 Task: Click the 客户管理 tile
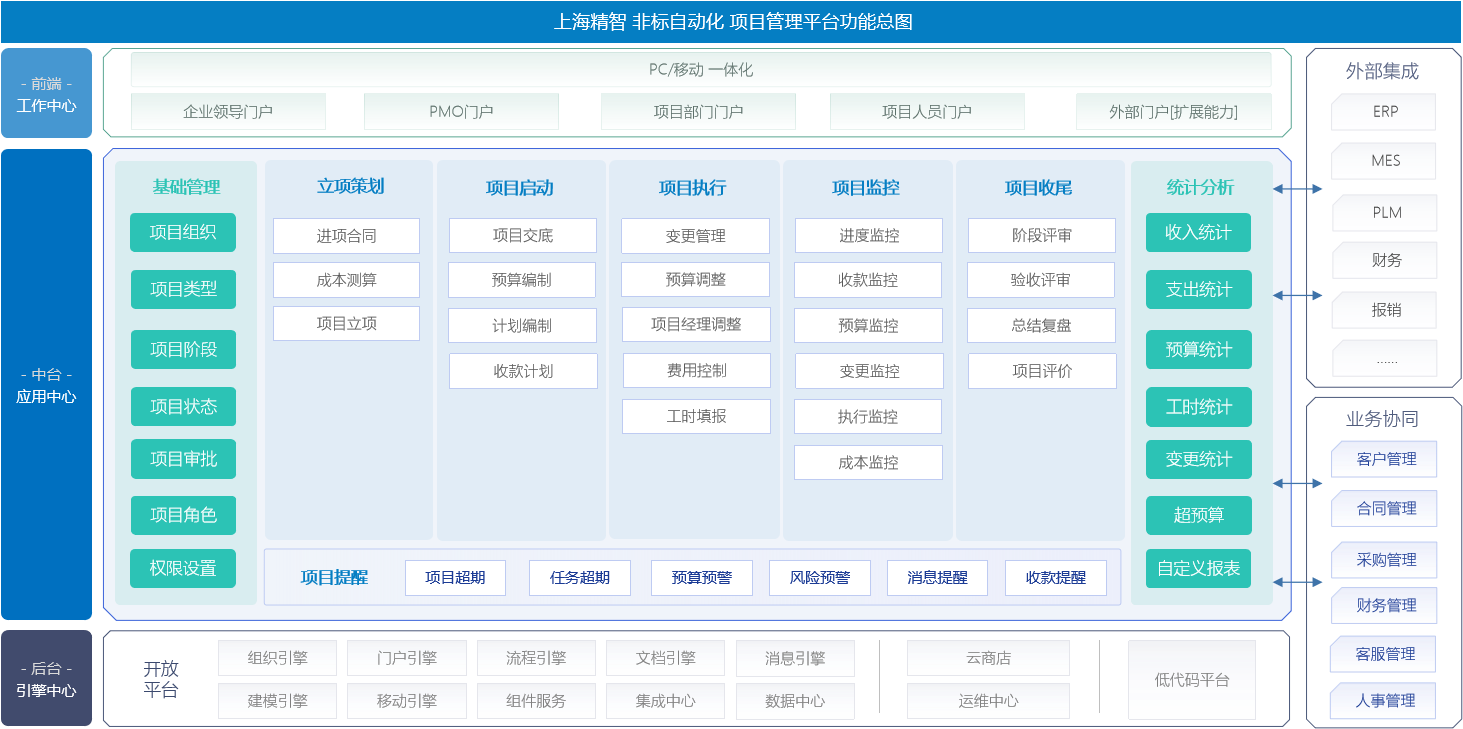[1384, 459]
